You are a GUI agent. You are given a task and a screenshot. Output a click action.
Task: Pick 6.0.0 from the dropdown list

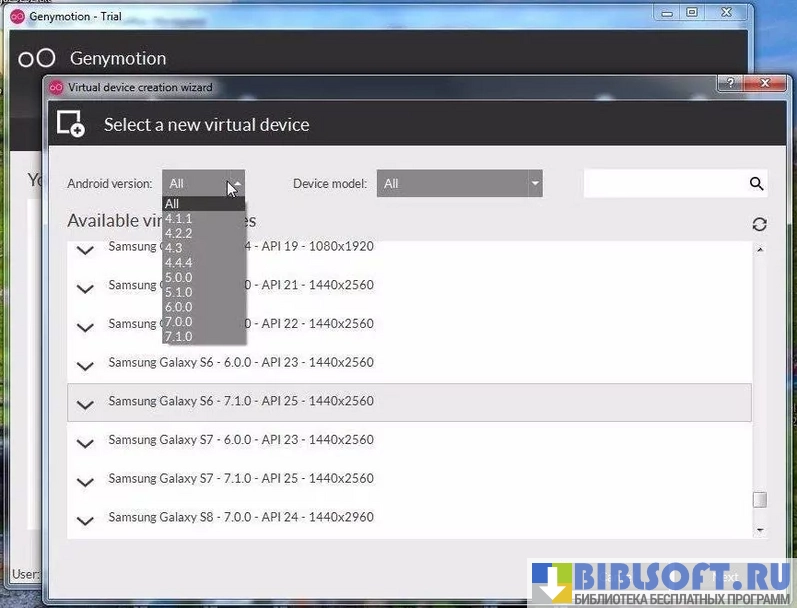179,307
